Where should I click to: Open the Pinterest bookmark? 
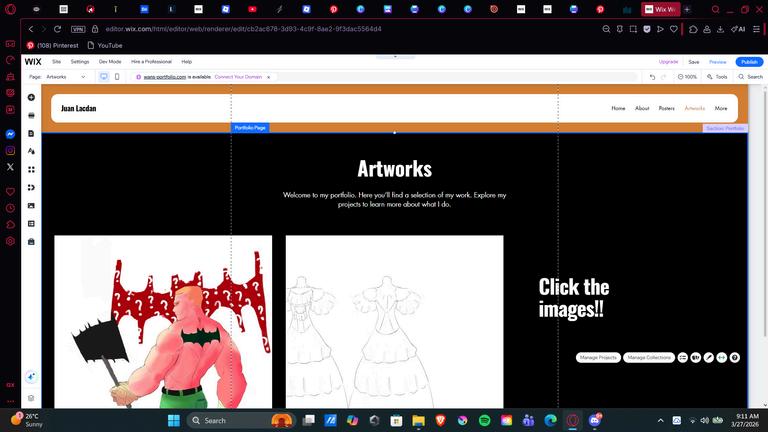[x=53, y=45]
